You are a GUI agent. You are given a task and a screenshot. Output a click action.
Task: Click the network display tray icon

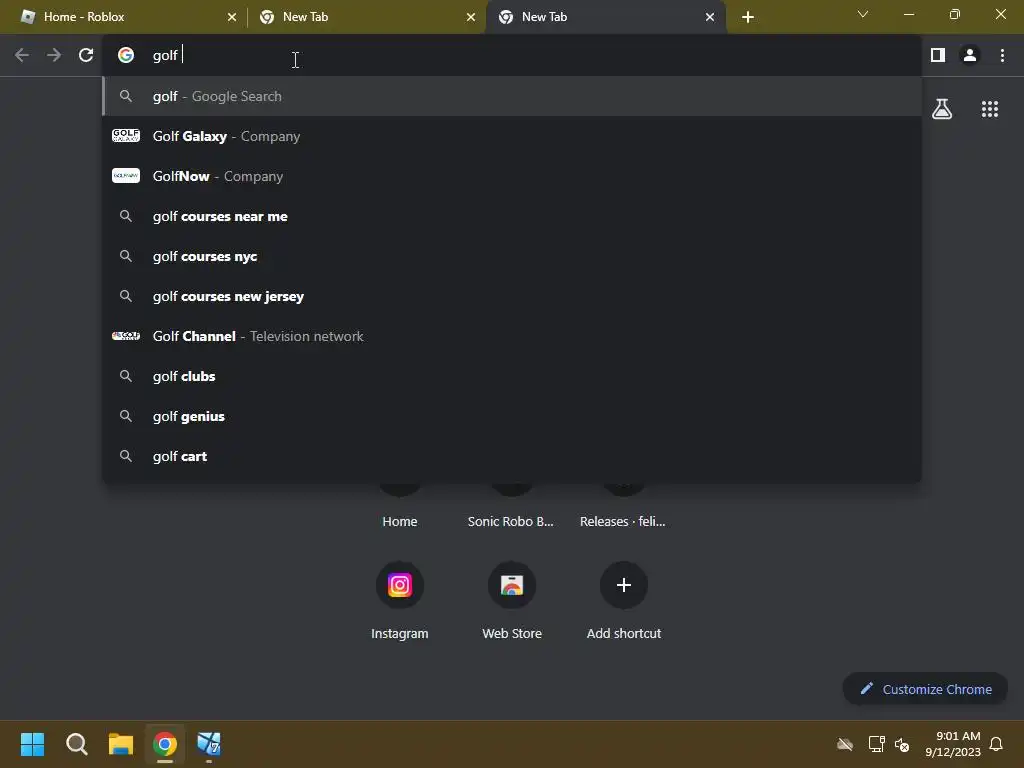(x=876, y=744)
